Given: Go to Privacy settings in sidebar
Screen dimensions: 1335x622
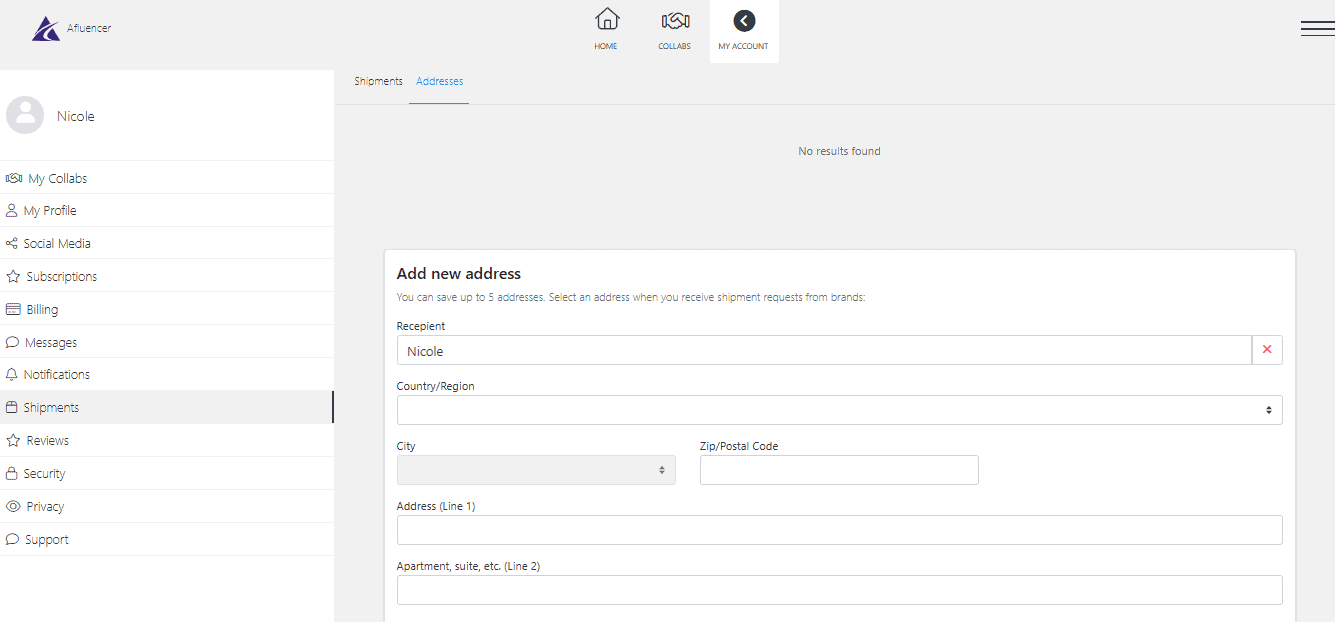Looking at the screenshot, I should coord(45,506).
